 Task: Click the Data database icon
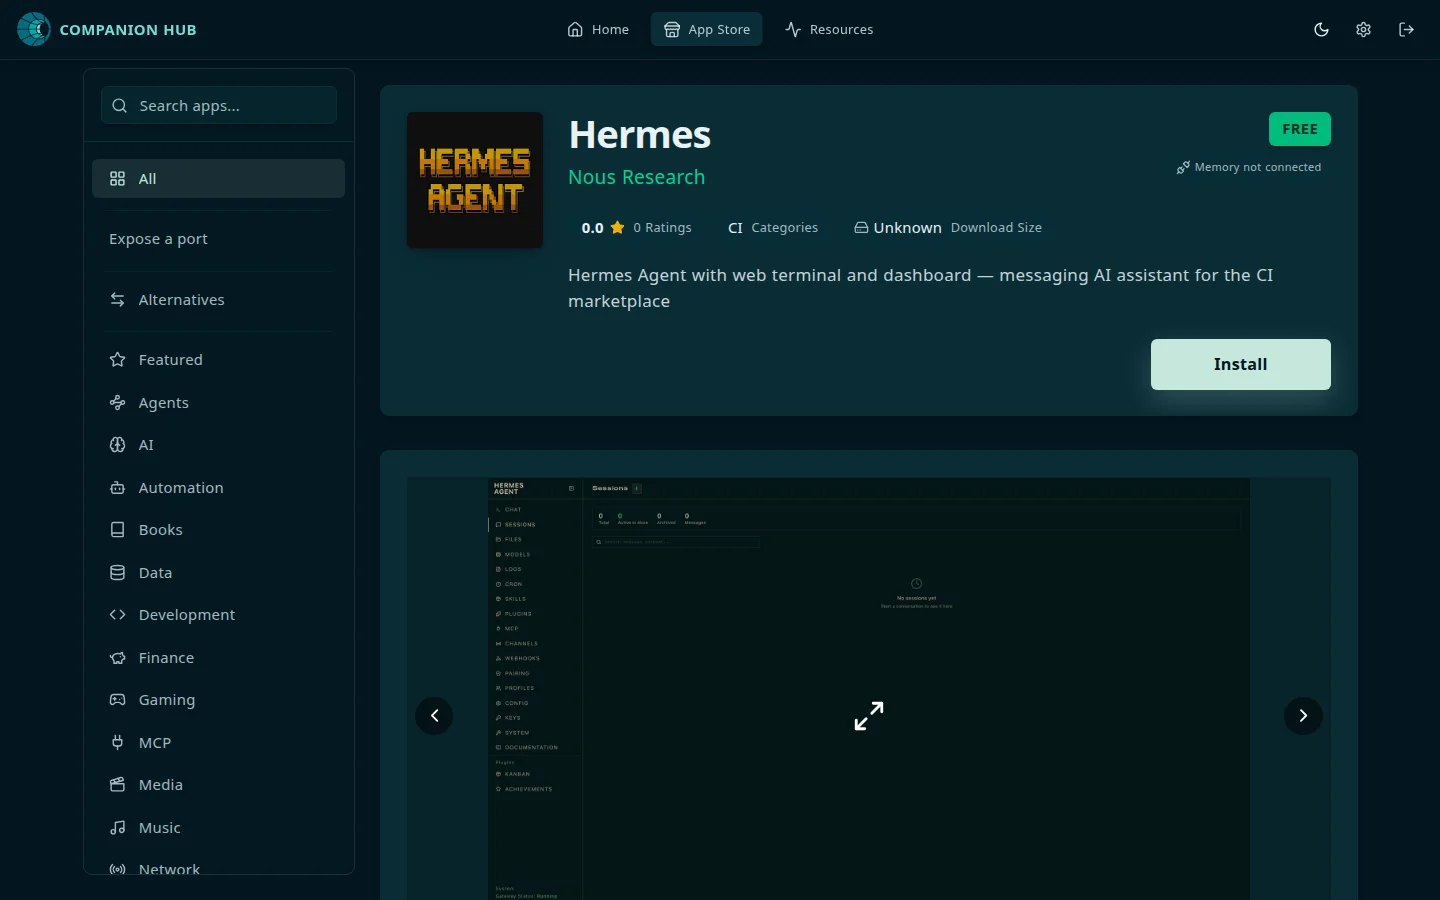click(x=117, y=572)
